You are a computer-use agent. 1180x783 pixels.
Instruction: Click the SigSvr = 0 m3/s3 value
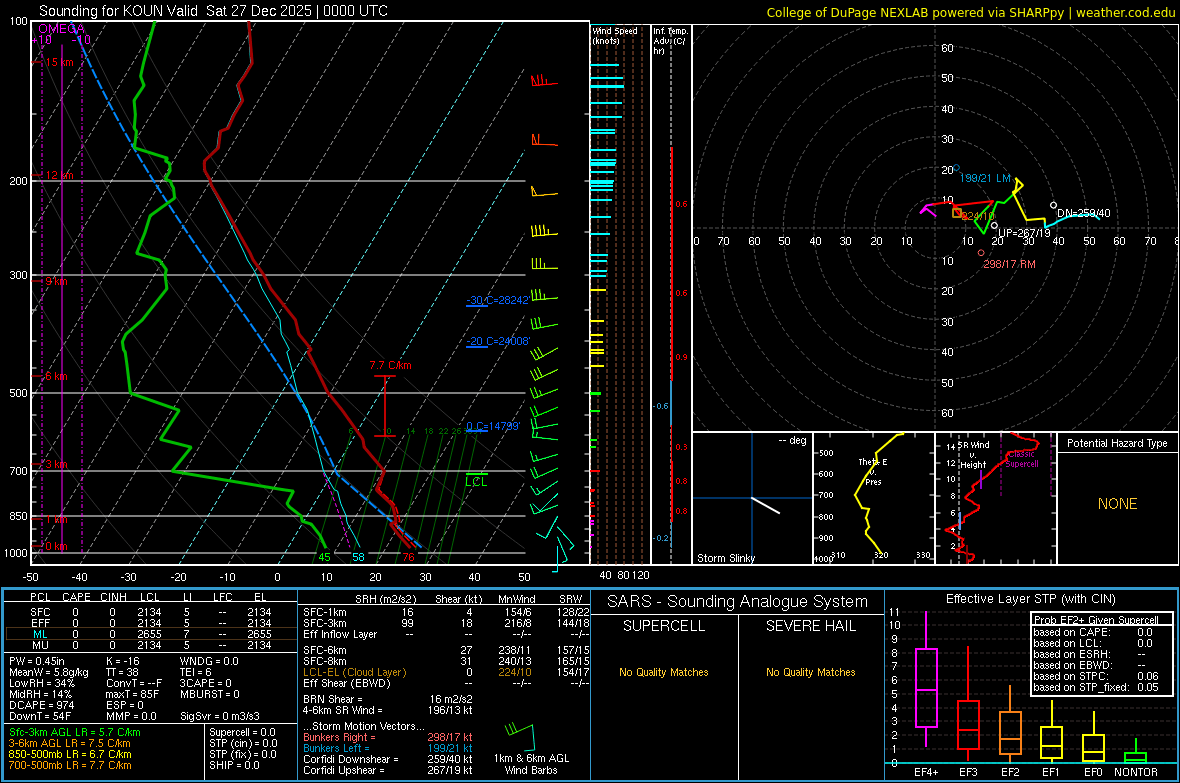click(x=220, y=717)
